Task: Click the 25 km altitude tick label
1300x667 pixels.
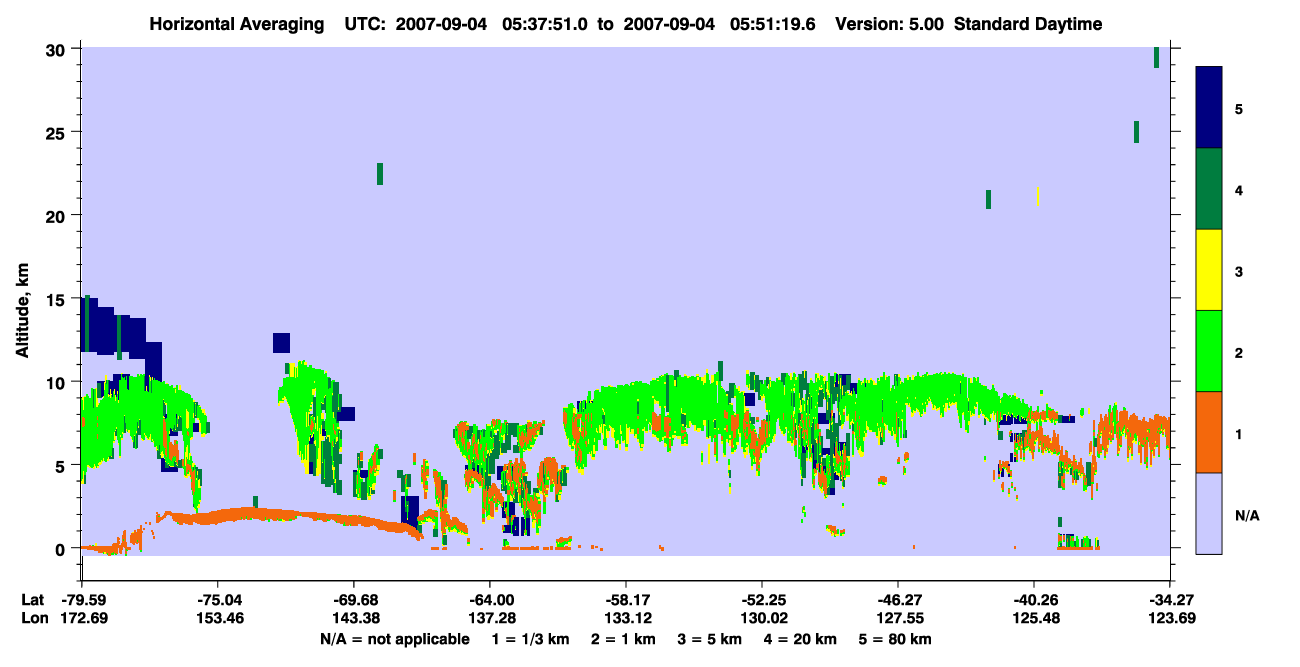Action: click(x=58, y=133)
